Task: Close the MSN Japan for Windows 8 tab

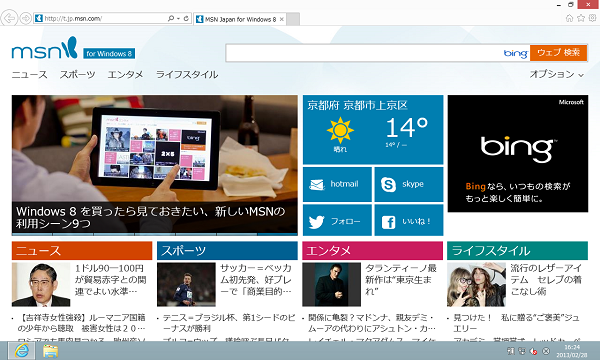Action: point(282,19)
